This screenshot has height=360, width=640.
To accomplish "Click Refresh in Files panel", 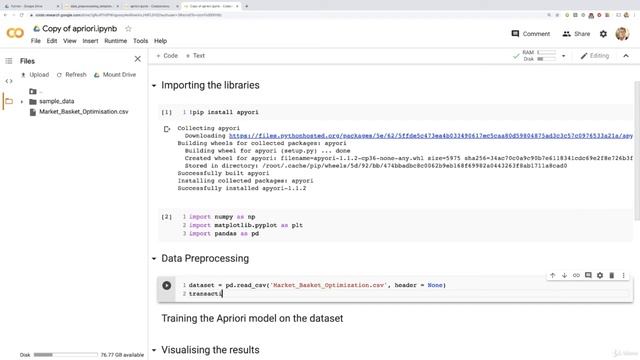I will click(71, 75).
